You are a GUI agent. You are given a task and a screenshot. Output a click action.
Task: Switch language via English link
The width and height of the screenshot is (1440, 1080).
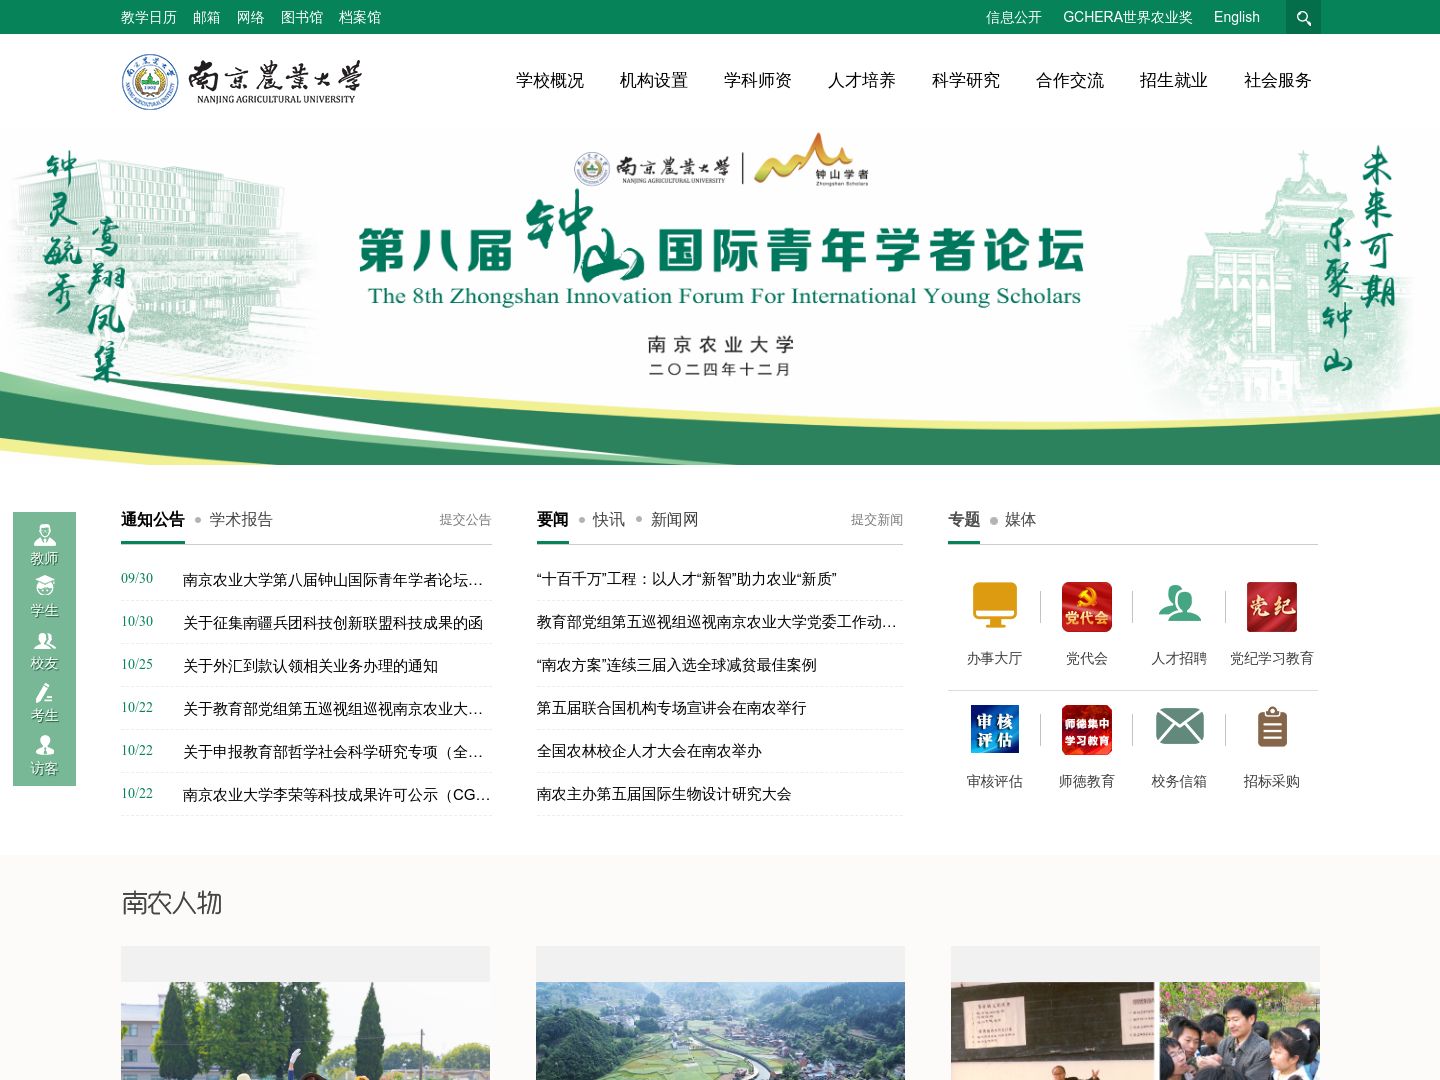coord(1236,17)
